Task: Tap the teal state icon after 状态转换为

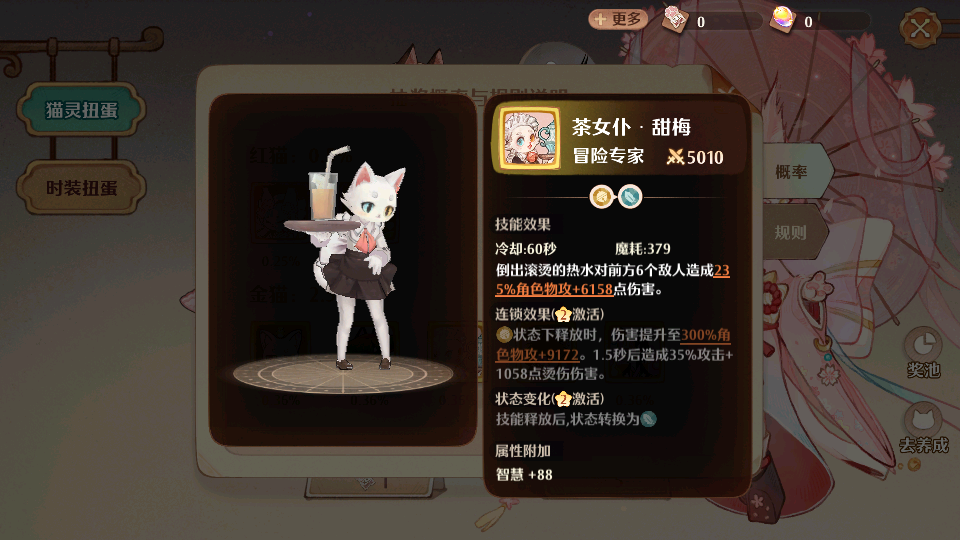Action: coord(648,419)
